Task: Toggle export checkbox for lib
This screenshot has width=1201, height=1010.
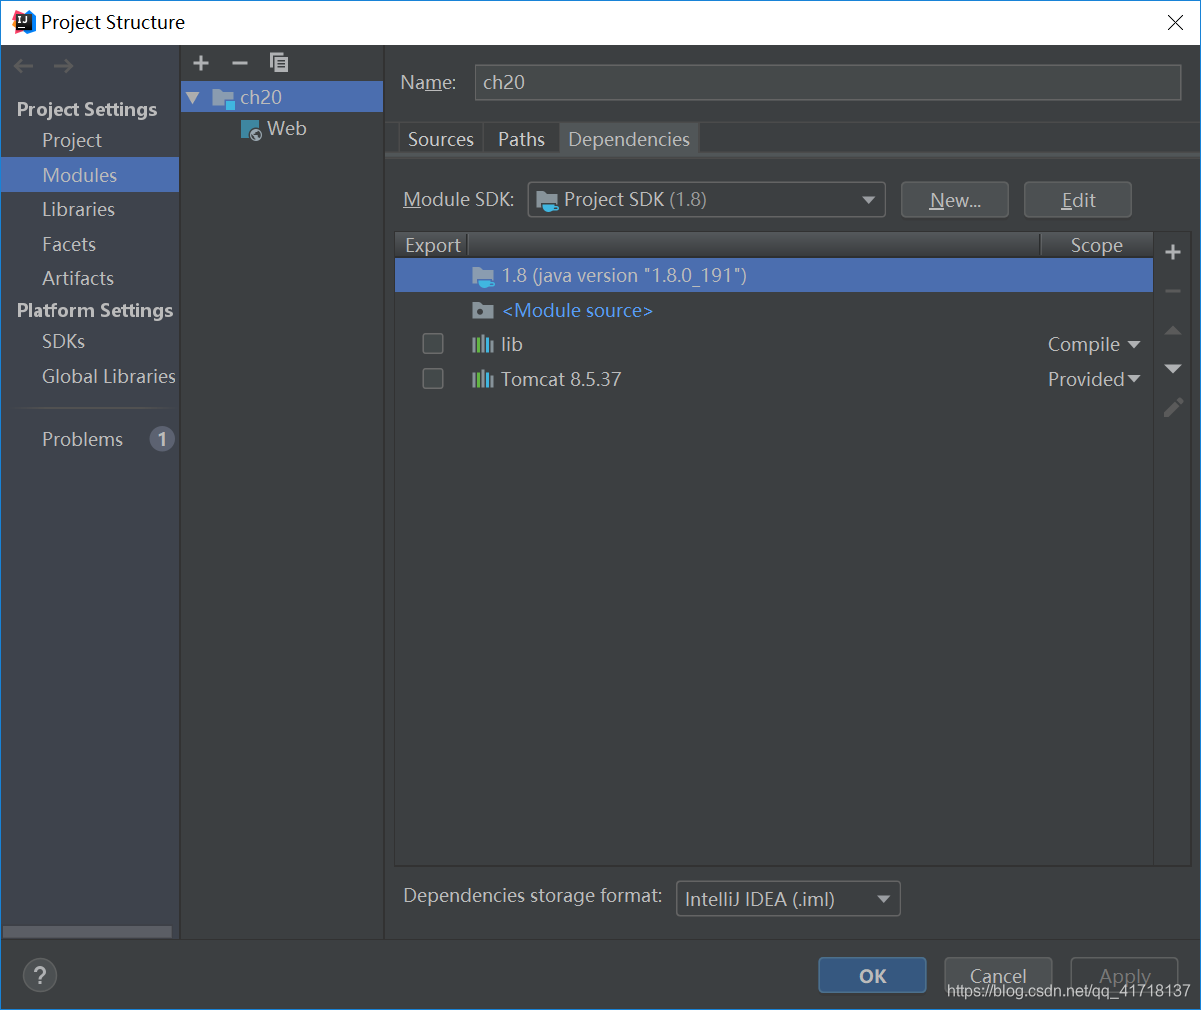Action: point(433,344)
